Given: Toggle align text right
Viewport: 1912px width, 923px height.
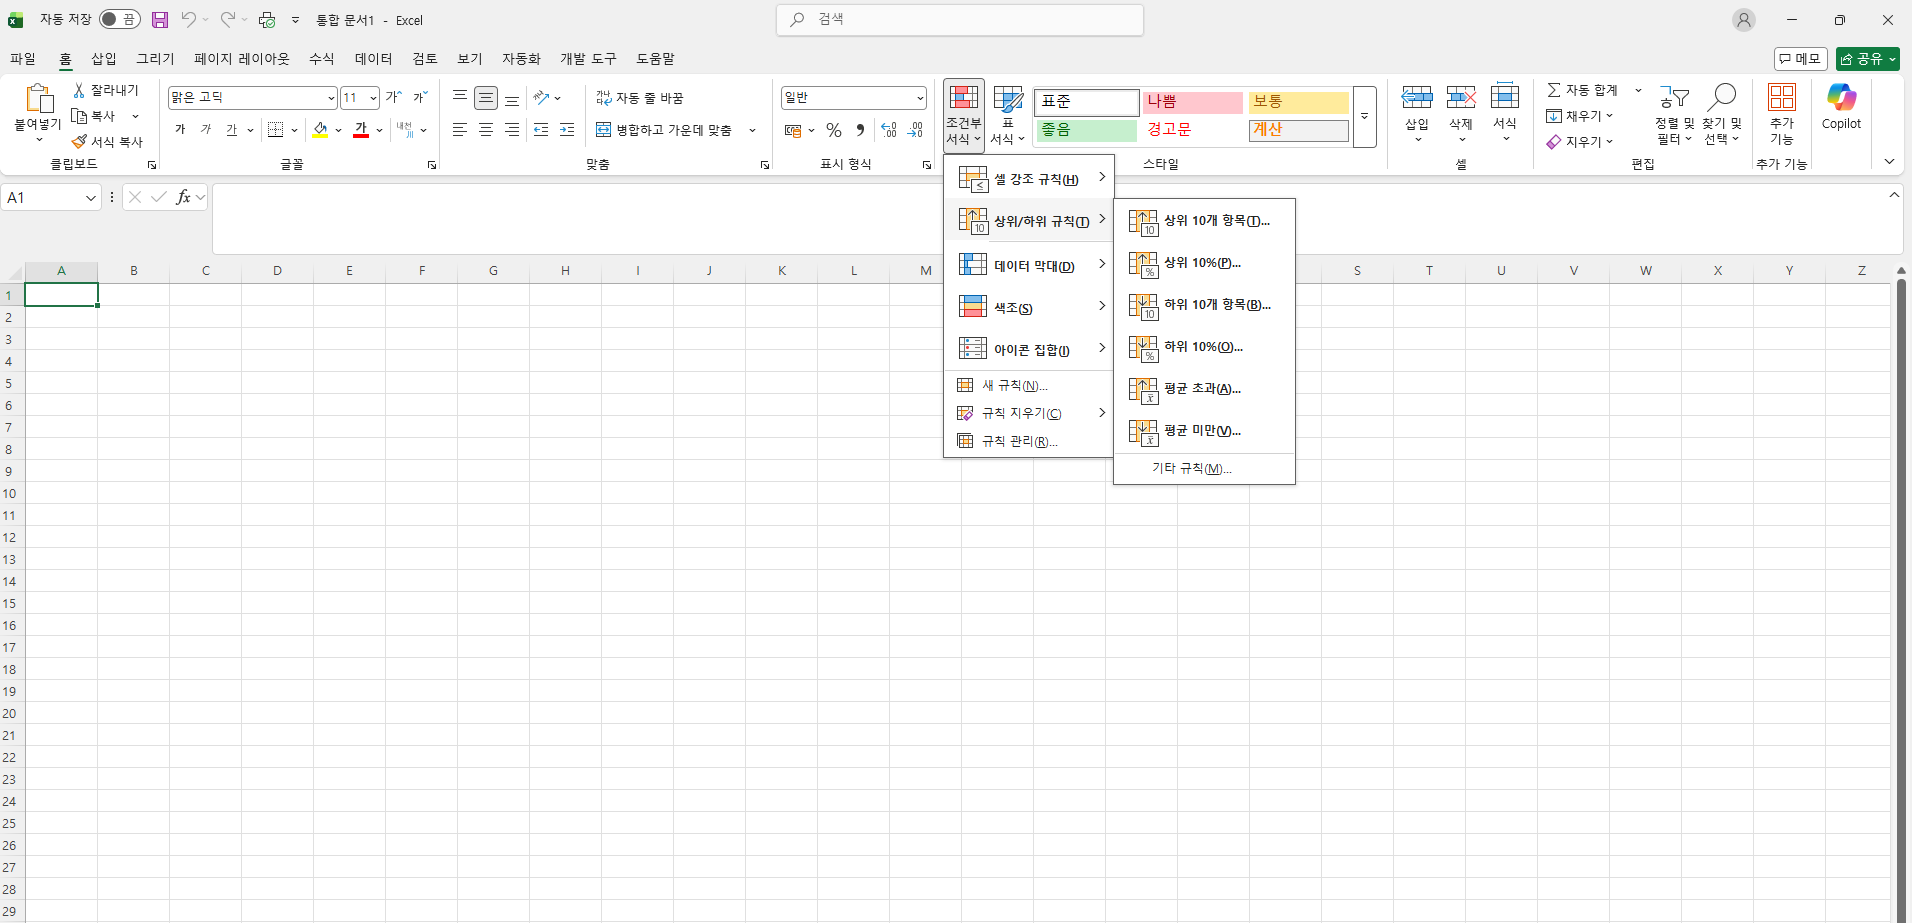Looking at the screenshot, I should point(512,130).
